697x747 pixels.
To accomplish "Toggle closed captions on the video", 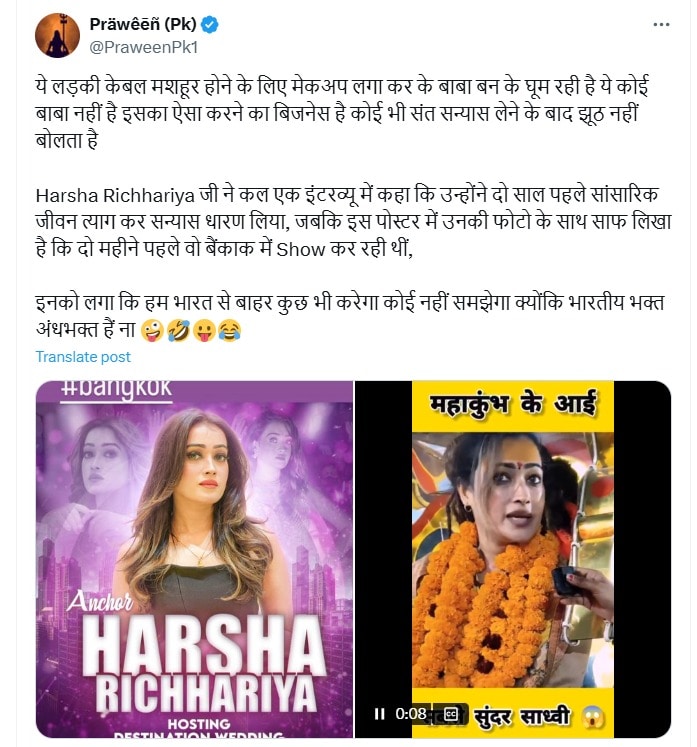I will pyautogui.click(x=451, y=714).
